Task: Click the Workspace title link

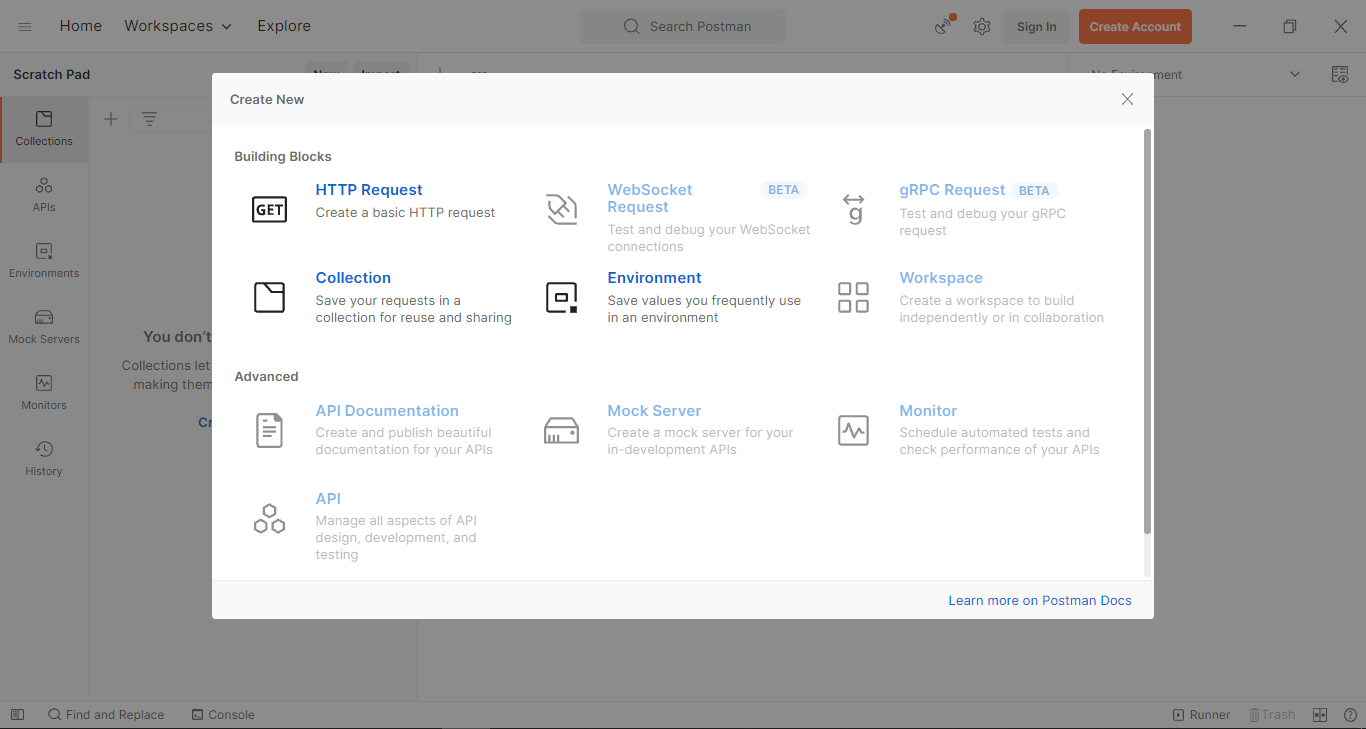Action: pyautogui.click(x=941, y=278)
